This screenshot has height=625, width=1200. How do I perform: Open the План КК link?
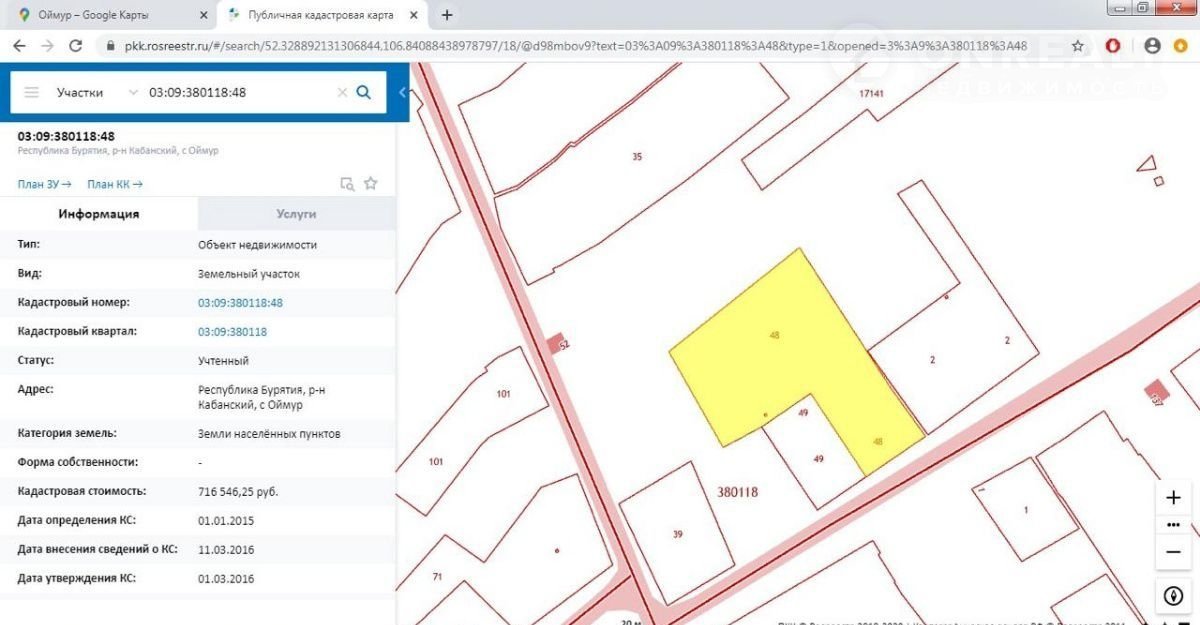point(114,184)
